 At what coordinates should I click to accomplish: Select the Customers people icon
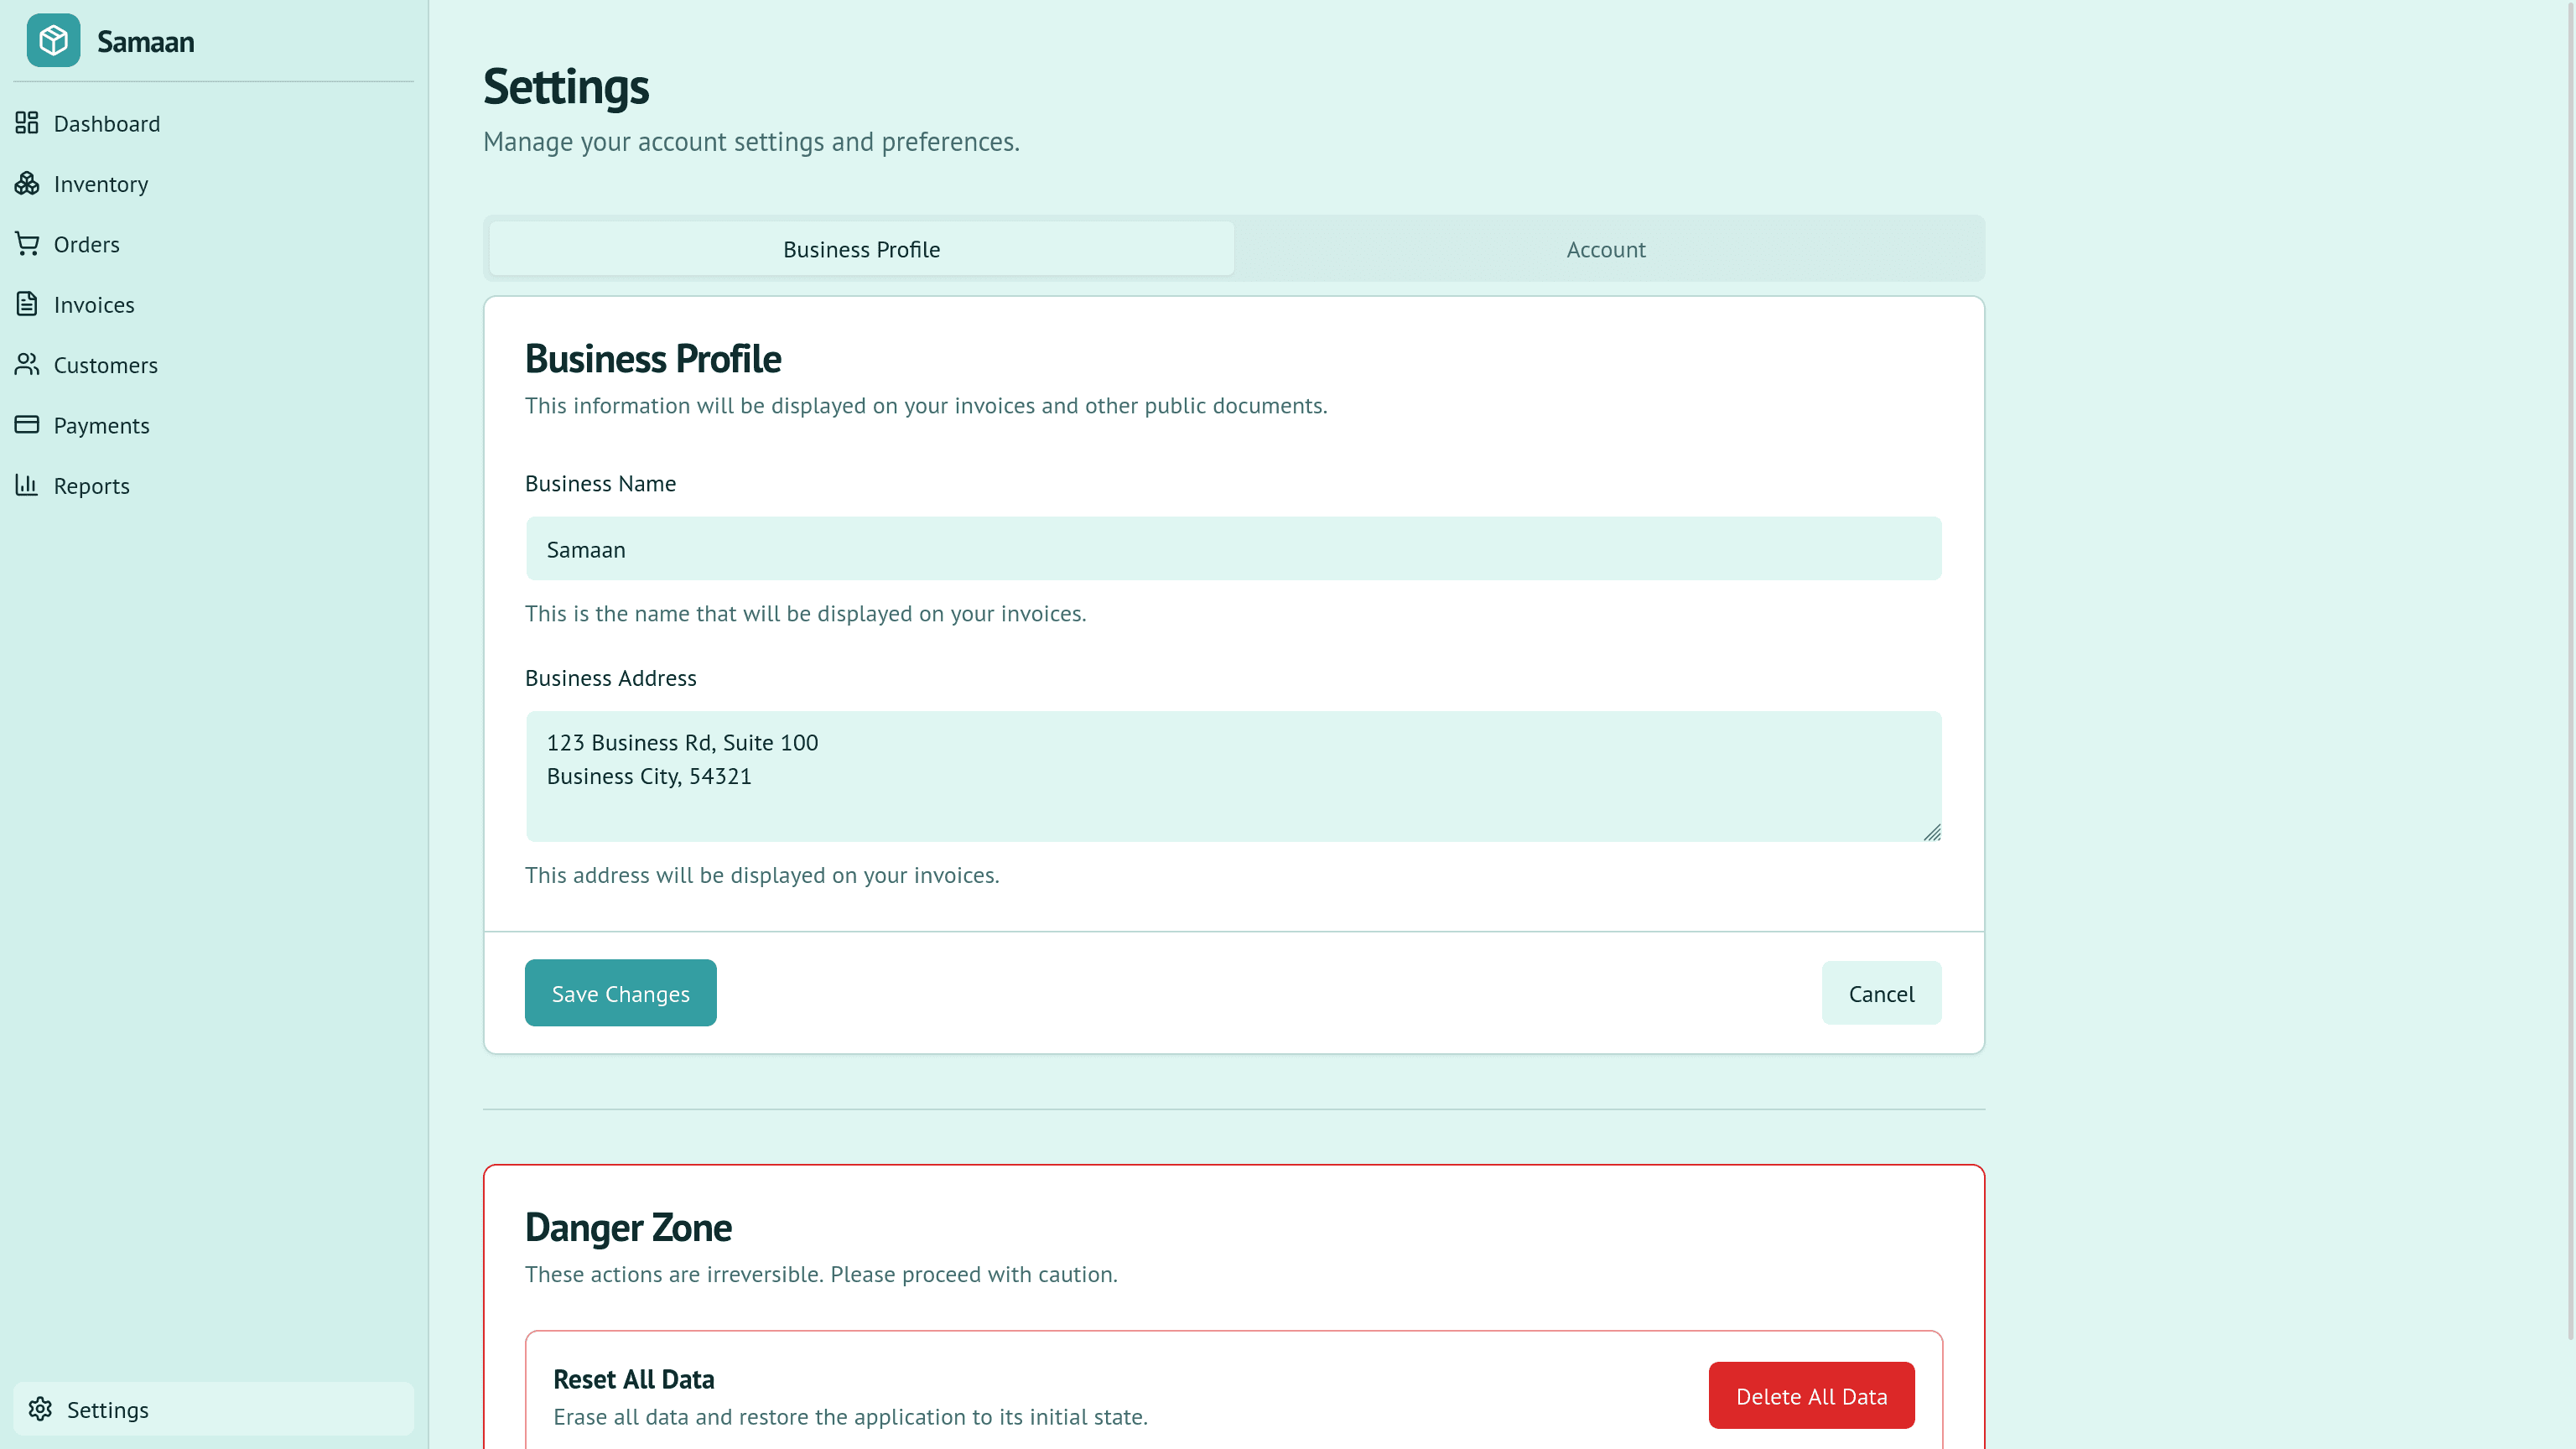(x=27, y=365)
